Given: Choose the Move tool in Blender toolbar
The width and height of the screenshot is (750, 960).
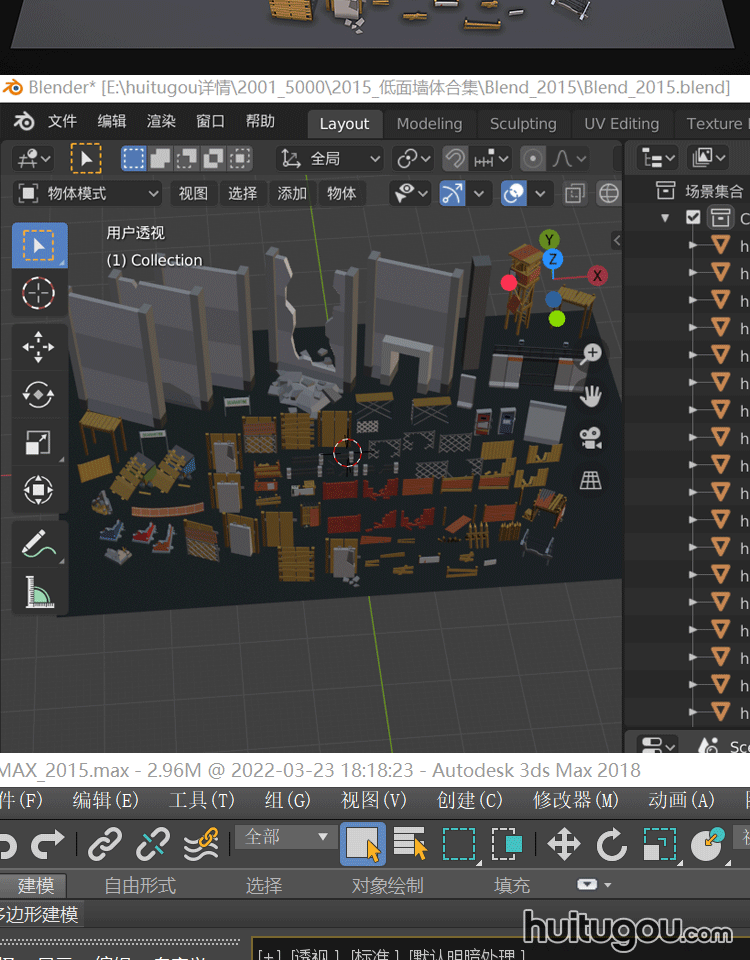Looking at the screenshot, I should point(39,347).
